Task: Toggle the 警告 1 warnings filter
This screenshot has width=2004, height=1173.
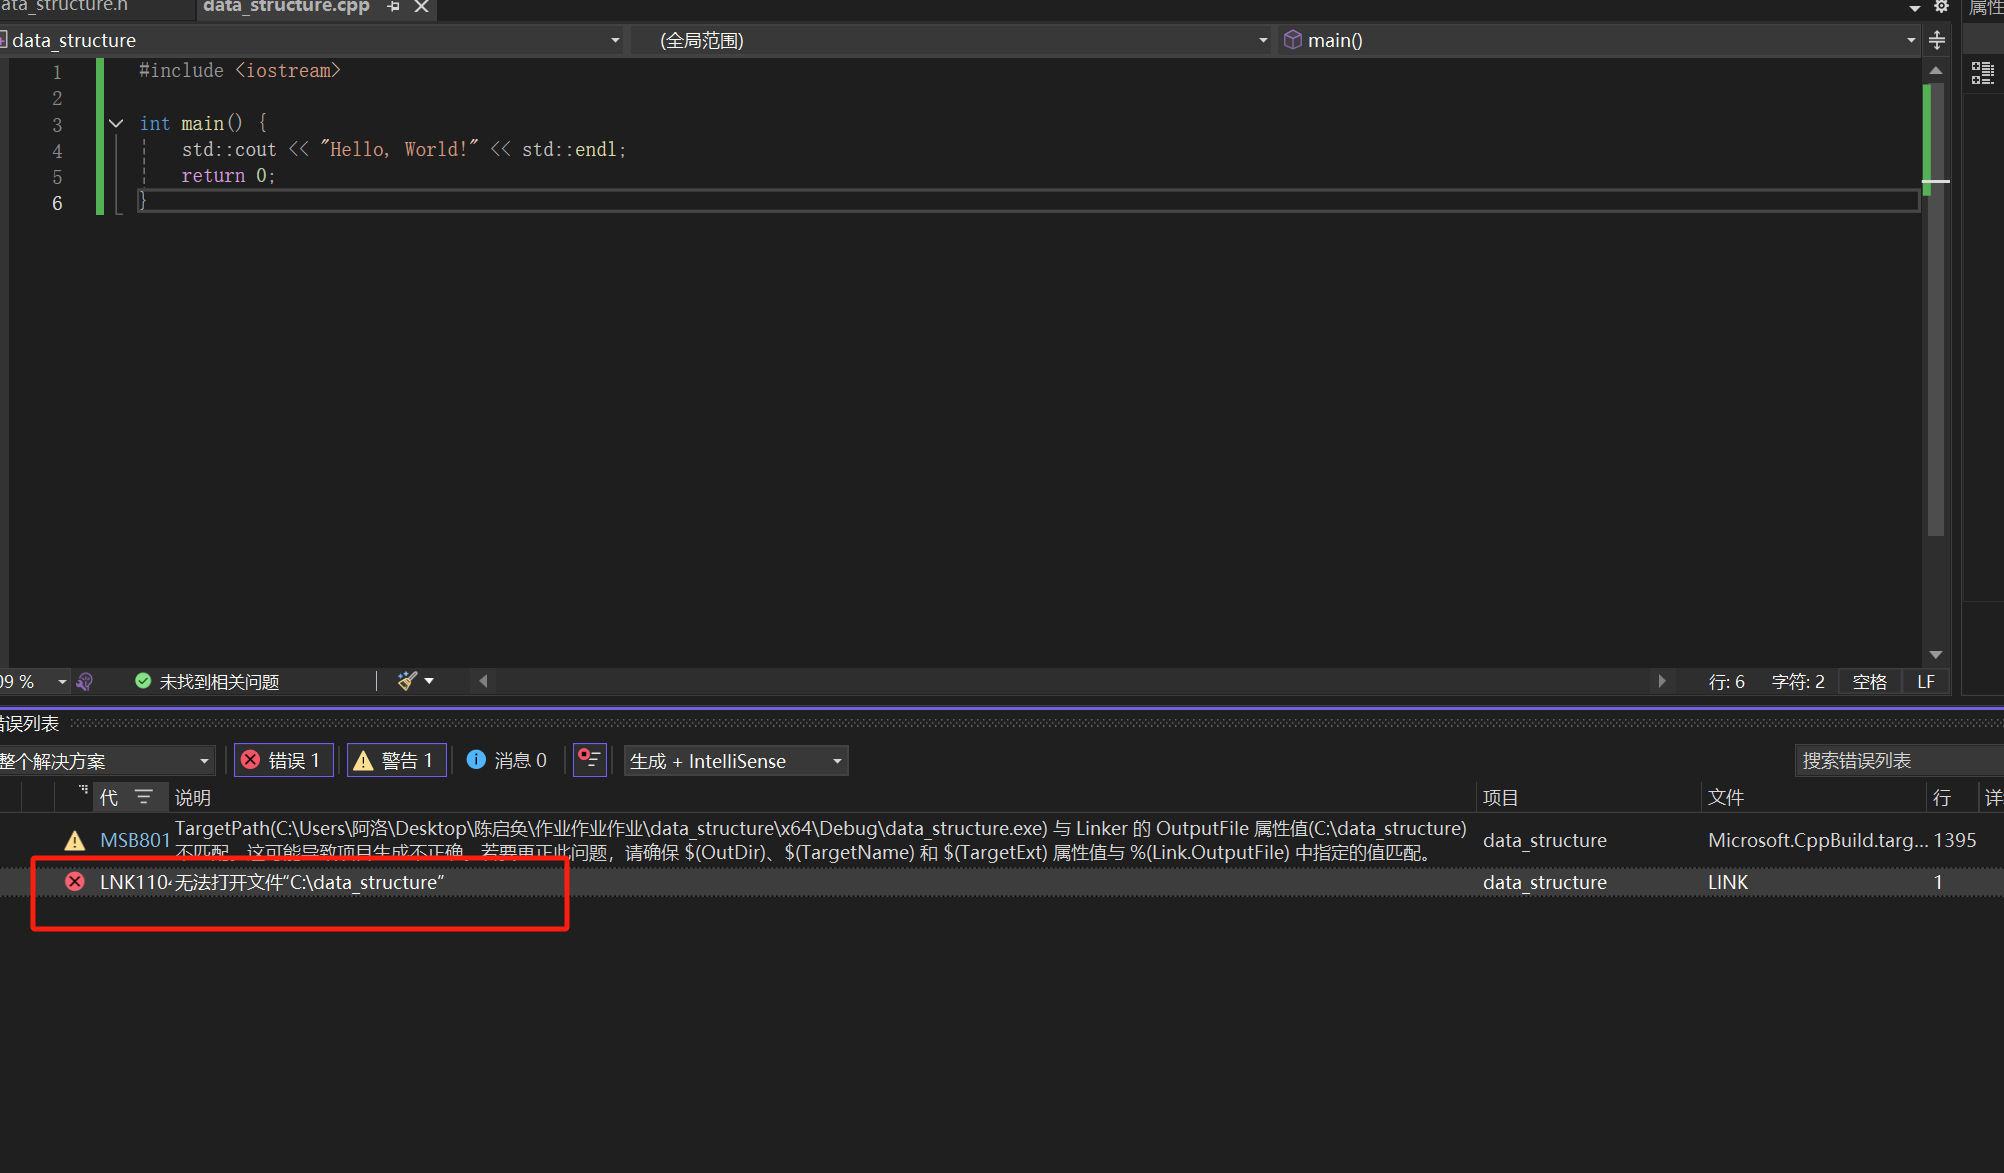Action: click(x=396, y=761)
